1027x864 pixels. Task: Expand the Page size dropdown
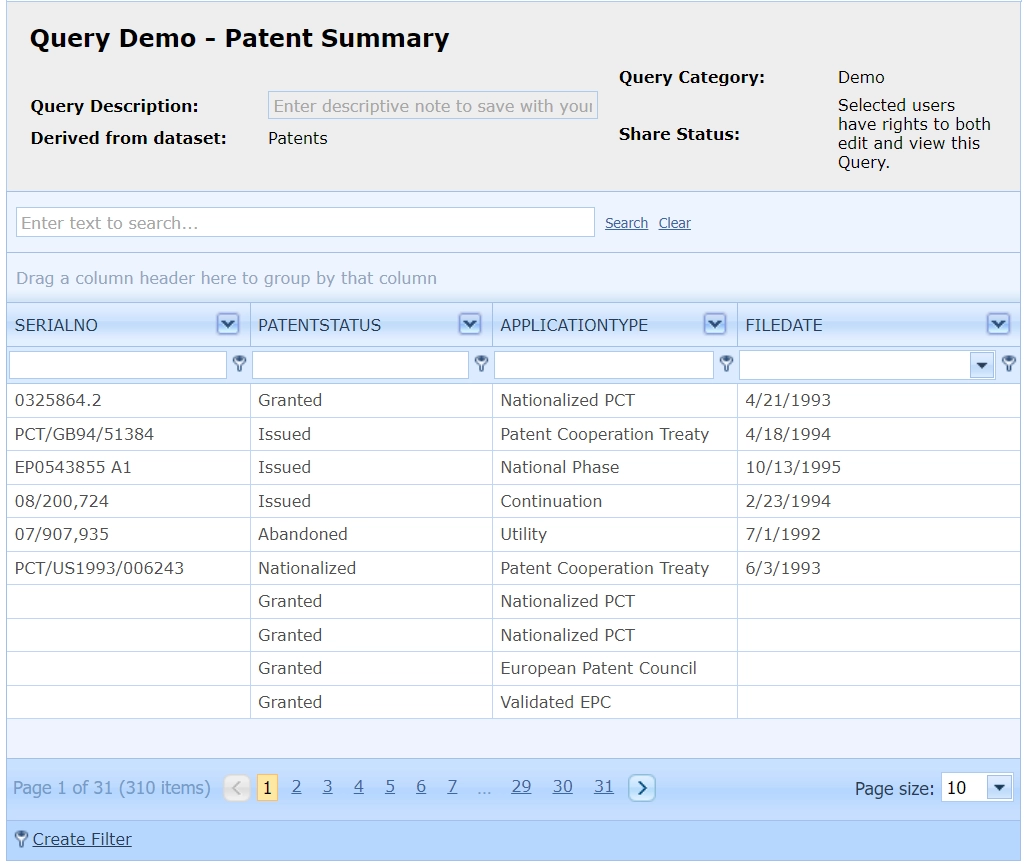point(999,788)
